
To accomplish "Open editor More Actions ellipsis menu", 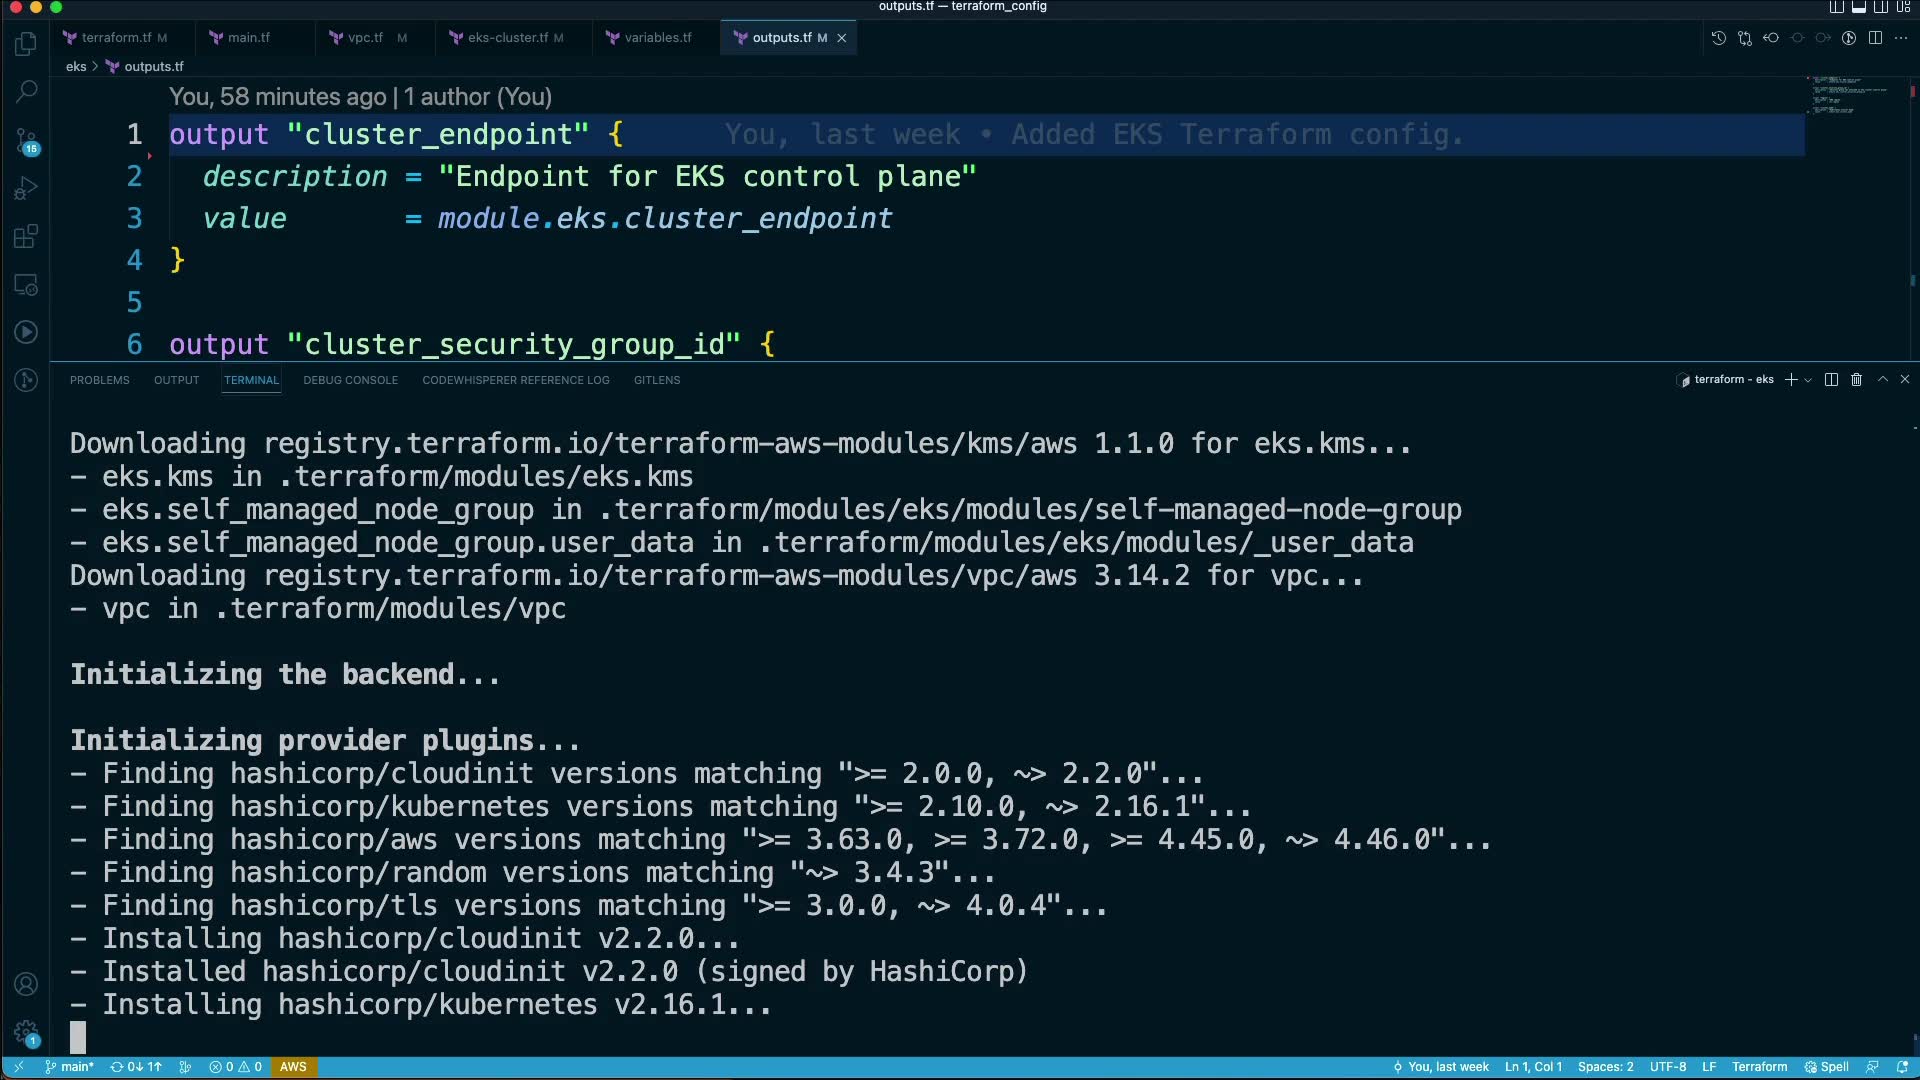I will tap(1901, 38).
